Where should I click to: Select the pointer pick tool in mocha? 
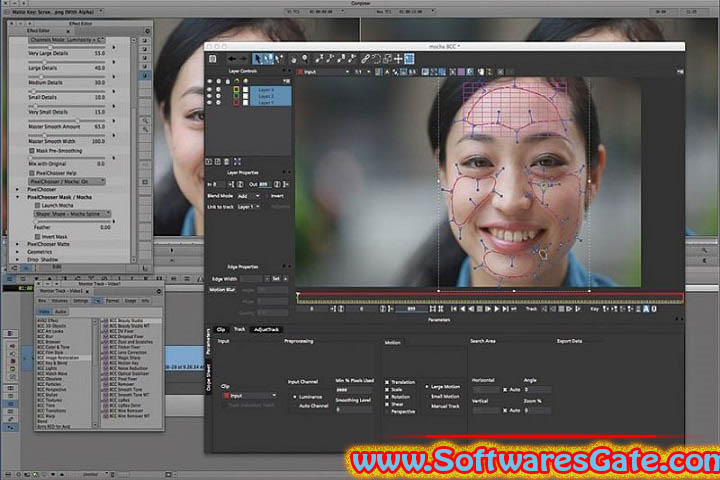258,59
